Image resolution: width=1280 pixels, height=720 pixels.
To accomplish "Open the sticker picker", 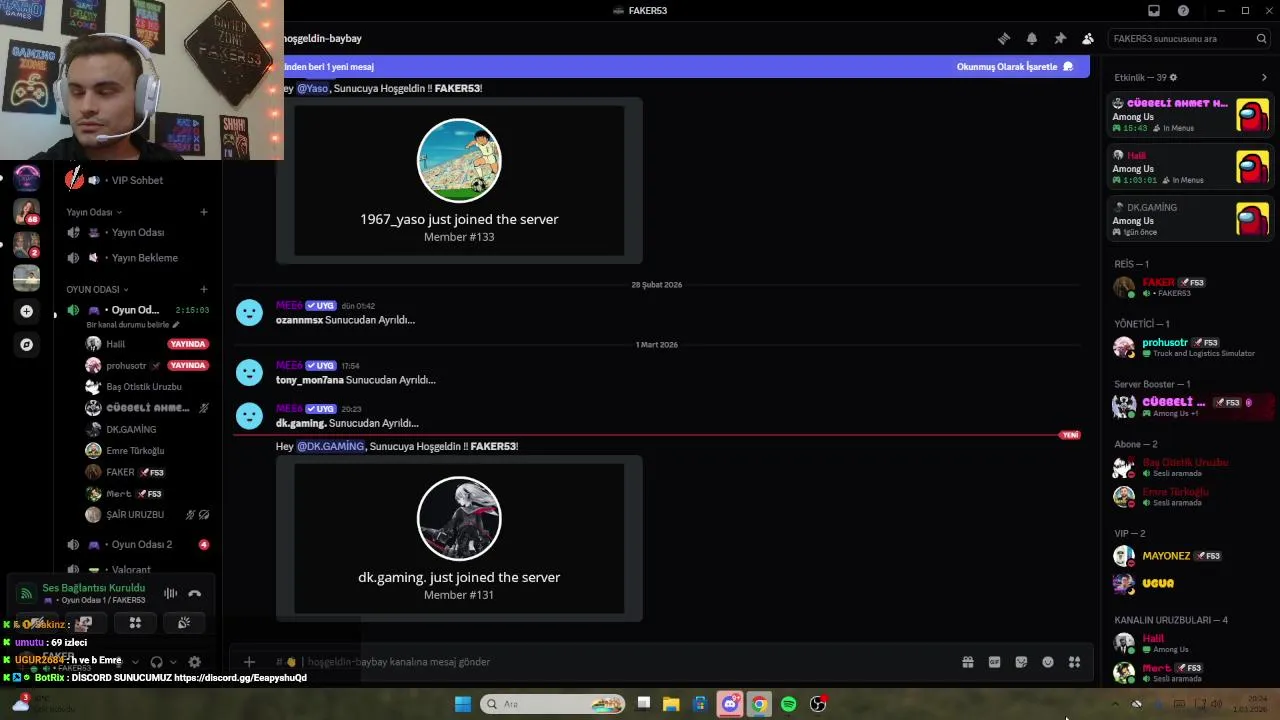I will [x=1021, y=662].
